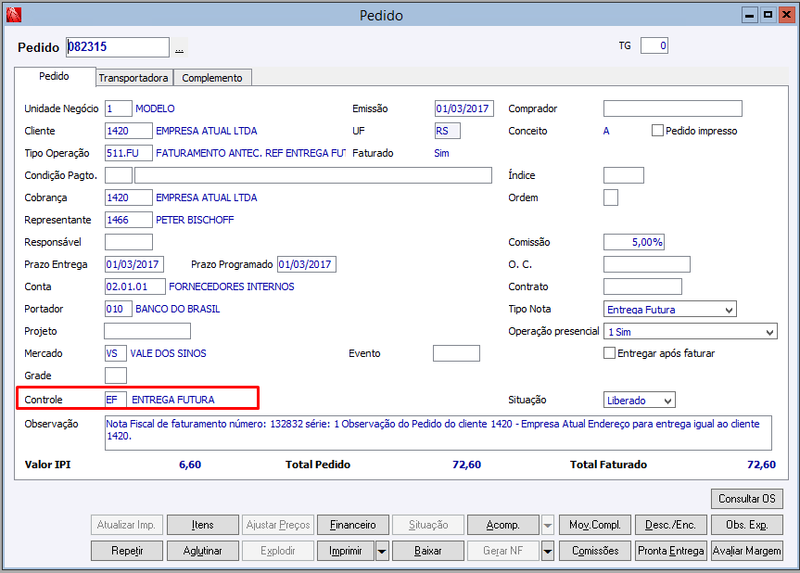Click the Controle field EF
Screen dimensions: 800x573
tap(116, 400)
